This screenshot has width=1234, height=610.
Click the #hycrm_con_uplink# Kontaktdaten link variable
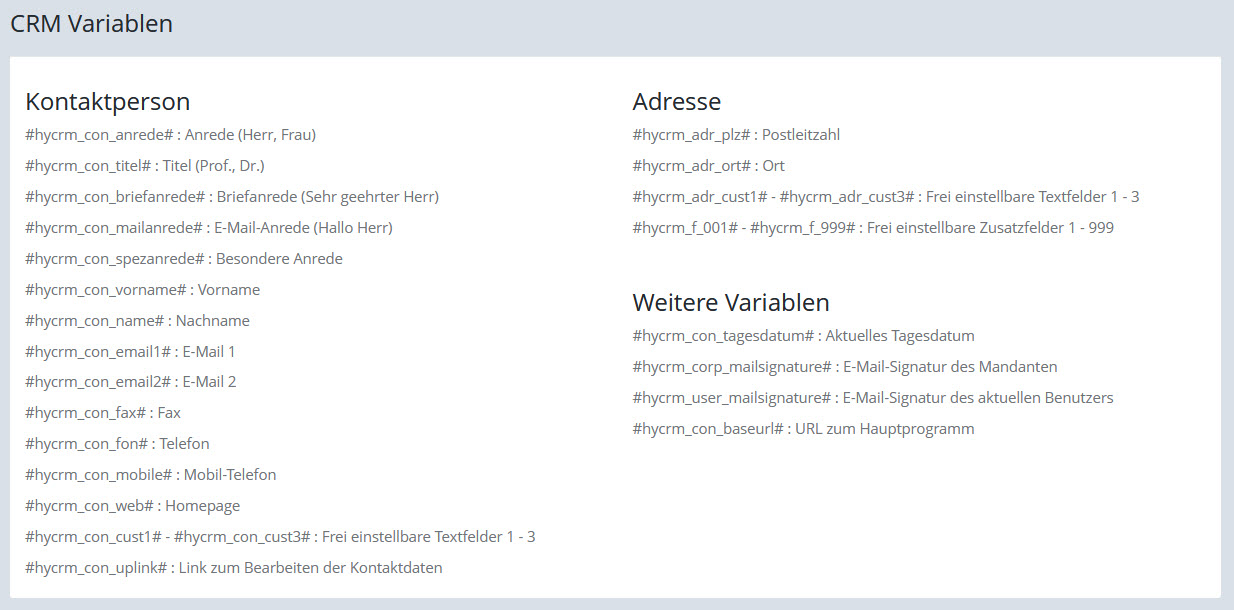click(233, 568)
